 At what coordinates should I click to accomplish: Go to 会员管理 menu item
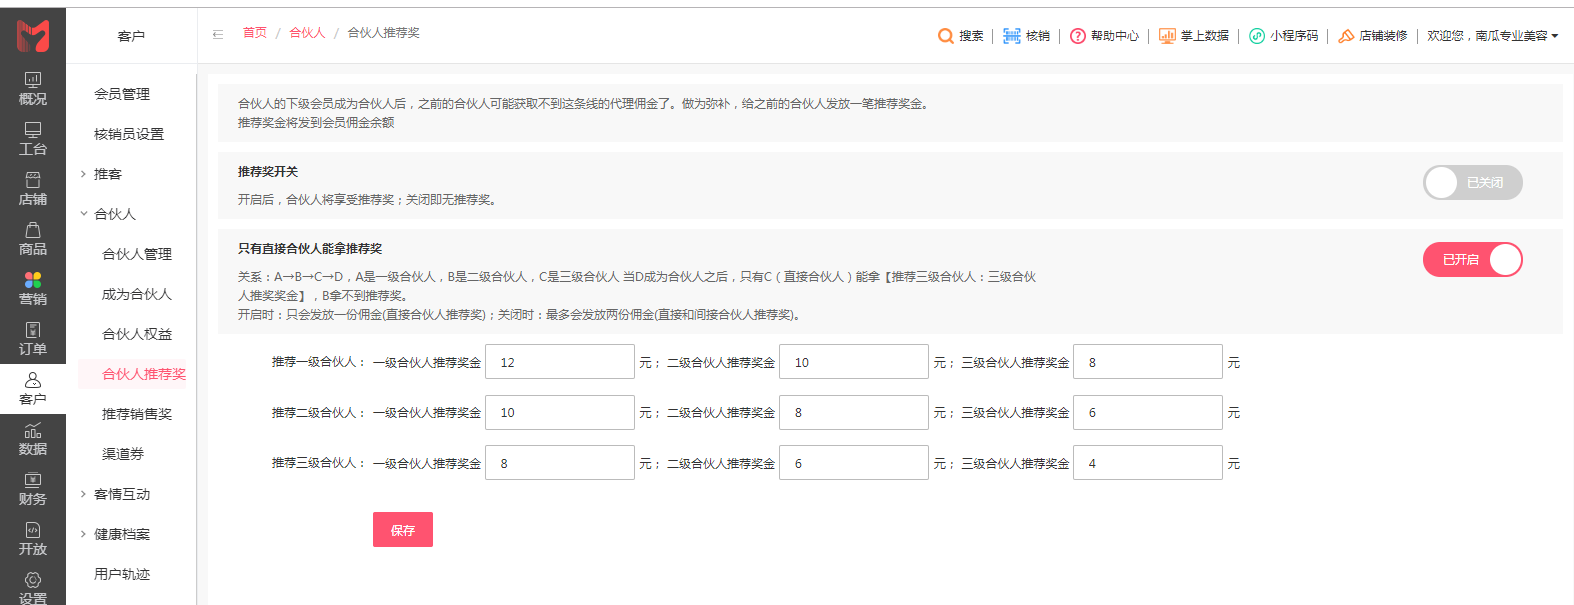pyautogui.click(x=122, y=94)
